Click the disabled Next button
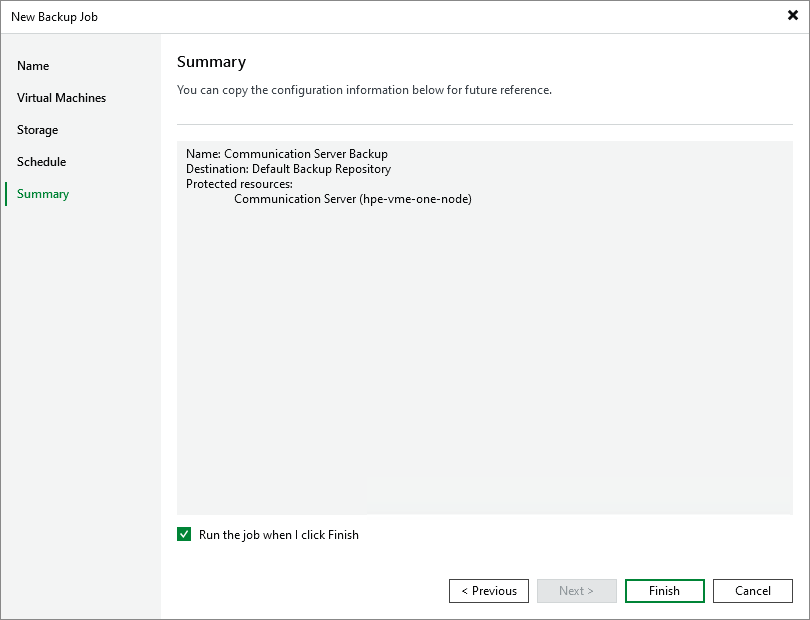 576,590
